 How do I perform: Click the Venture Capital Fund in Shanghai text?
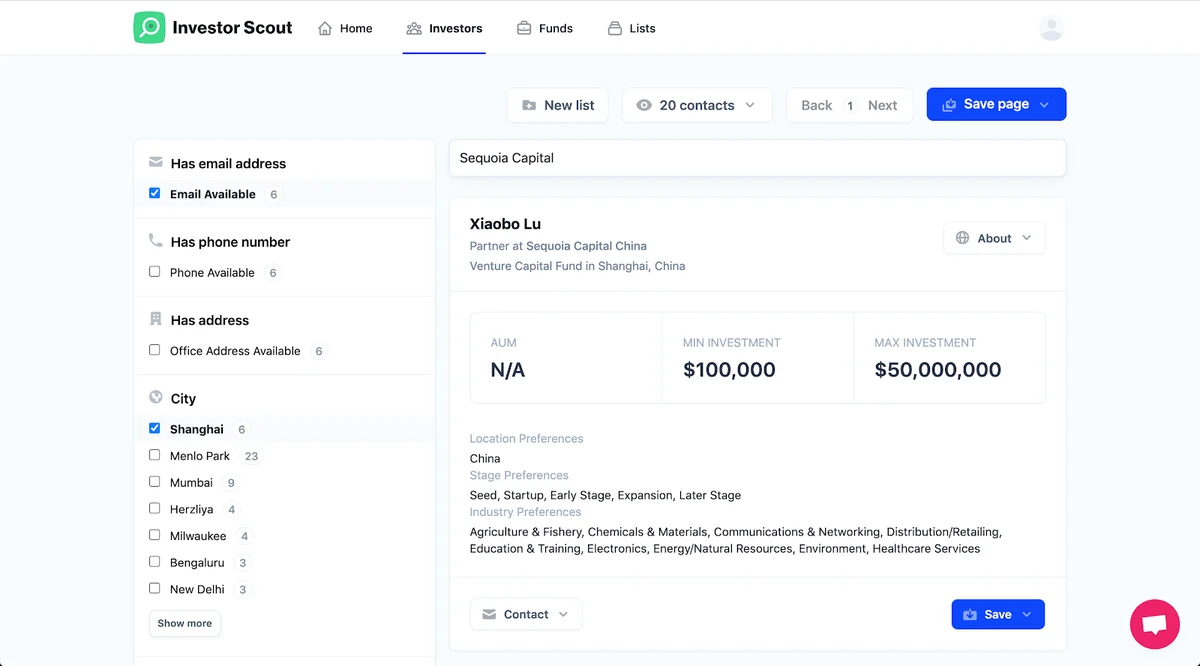pyautogui.click(x=577, y=266)
